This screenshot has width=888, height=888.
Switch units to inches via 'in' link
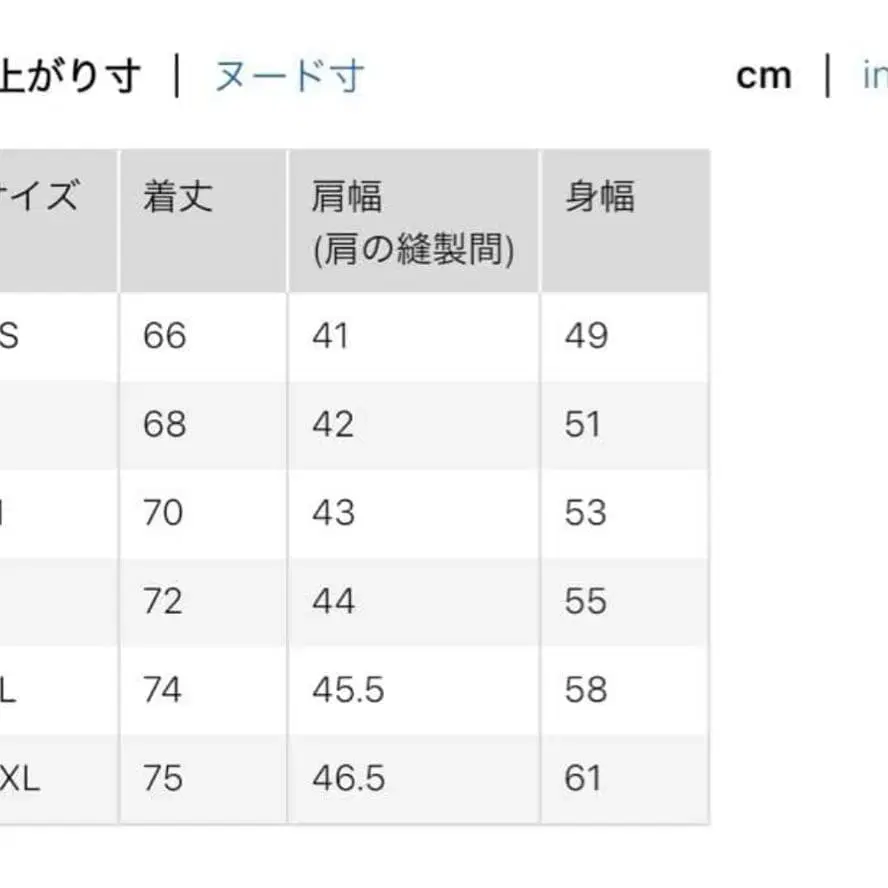(x=875, y=73)
